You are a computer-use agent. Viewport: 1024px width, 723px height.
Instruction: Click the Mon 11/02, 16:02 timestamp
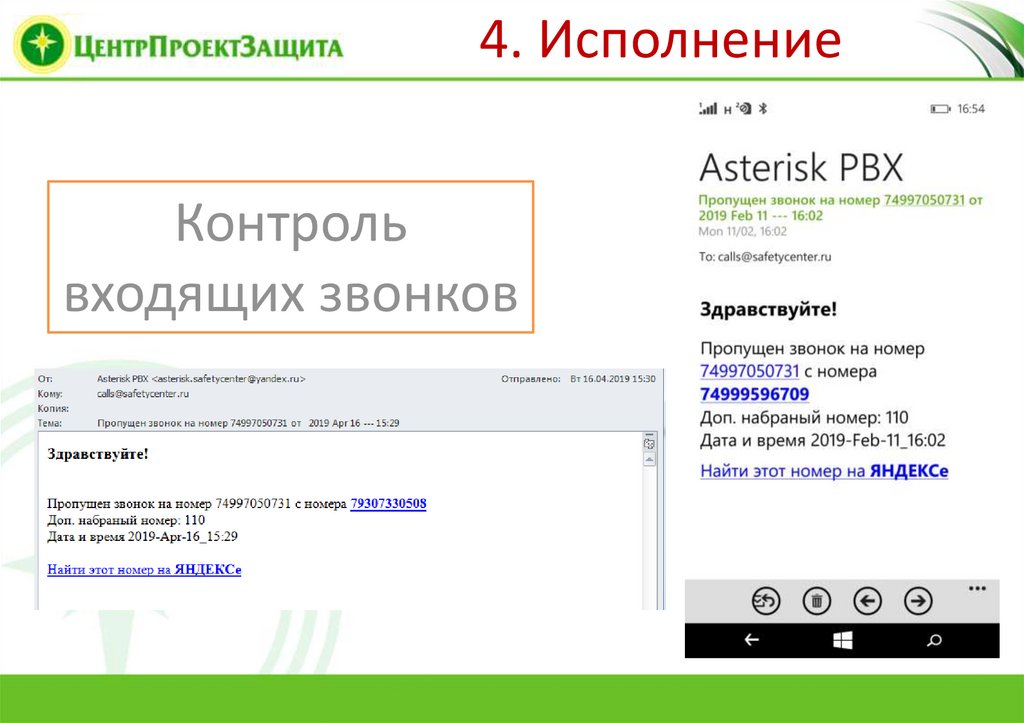pyautogui.click(x=743, y=231)
